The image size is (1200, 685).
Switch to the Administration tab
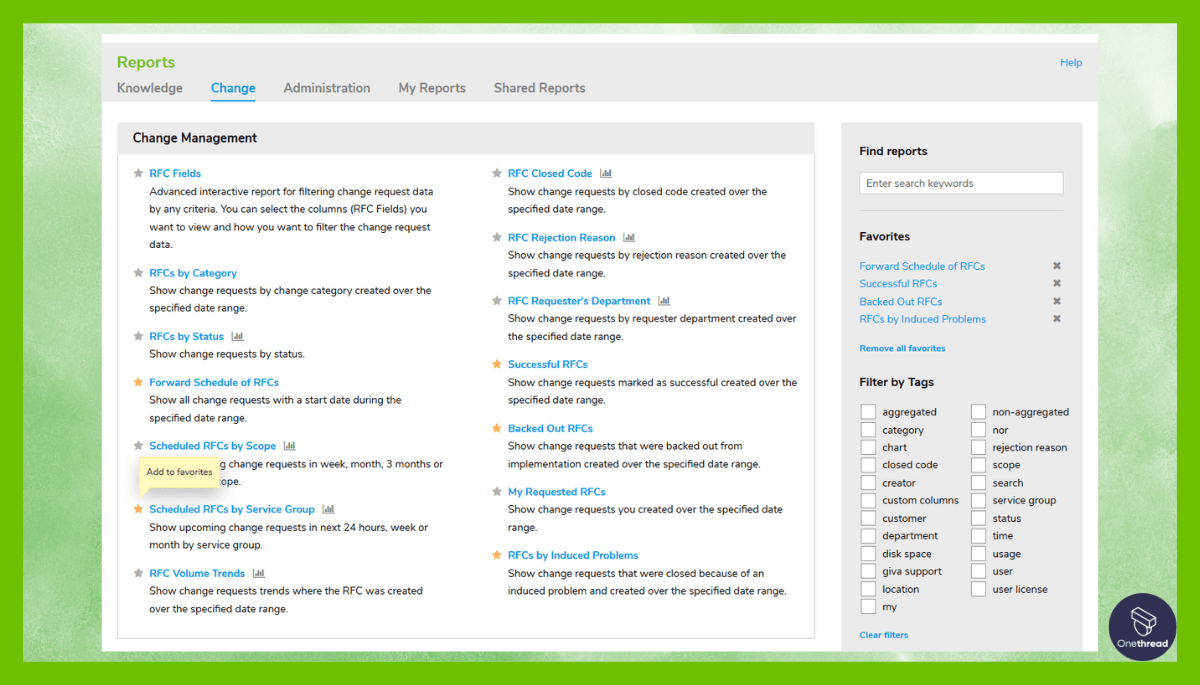[327, 88]
